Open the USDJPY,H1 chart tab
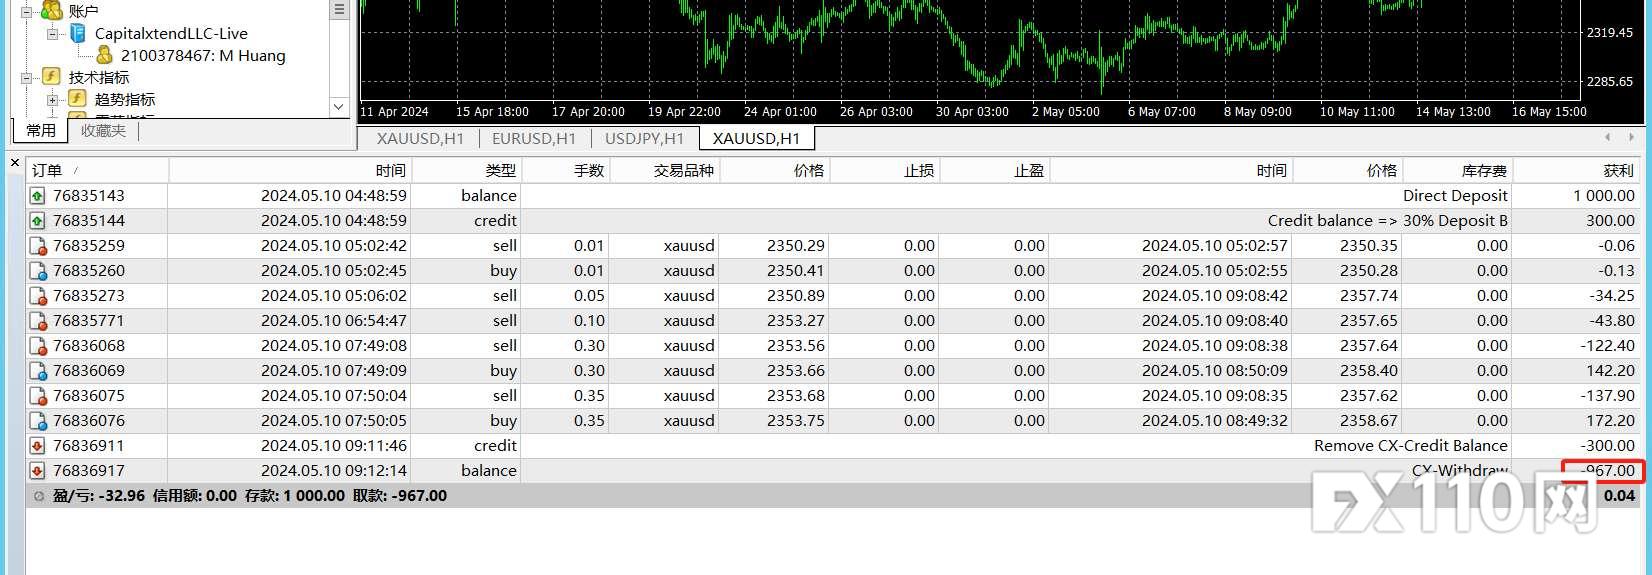This screenshot has height=575, width=1652. pyautogui.click(x=644, y=138)
